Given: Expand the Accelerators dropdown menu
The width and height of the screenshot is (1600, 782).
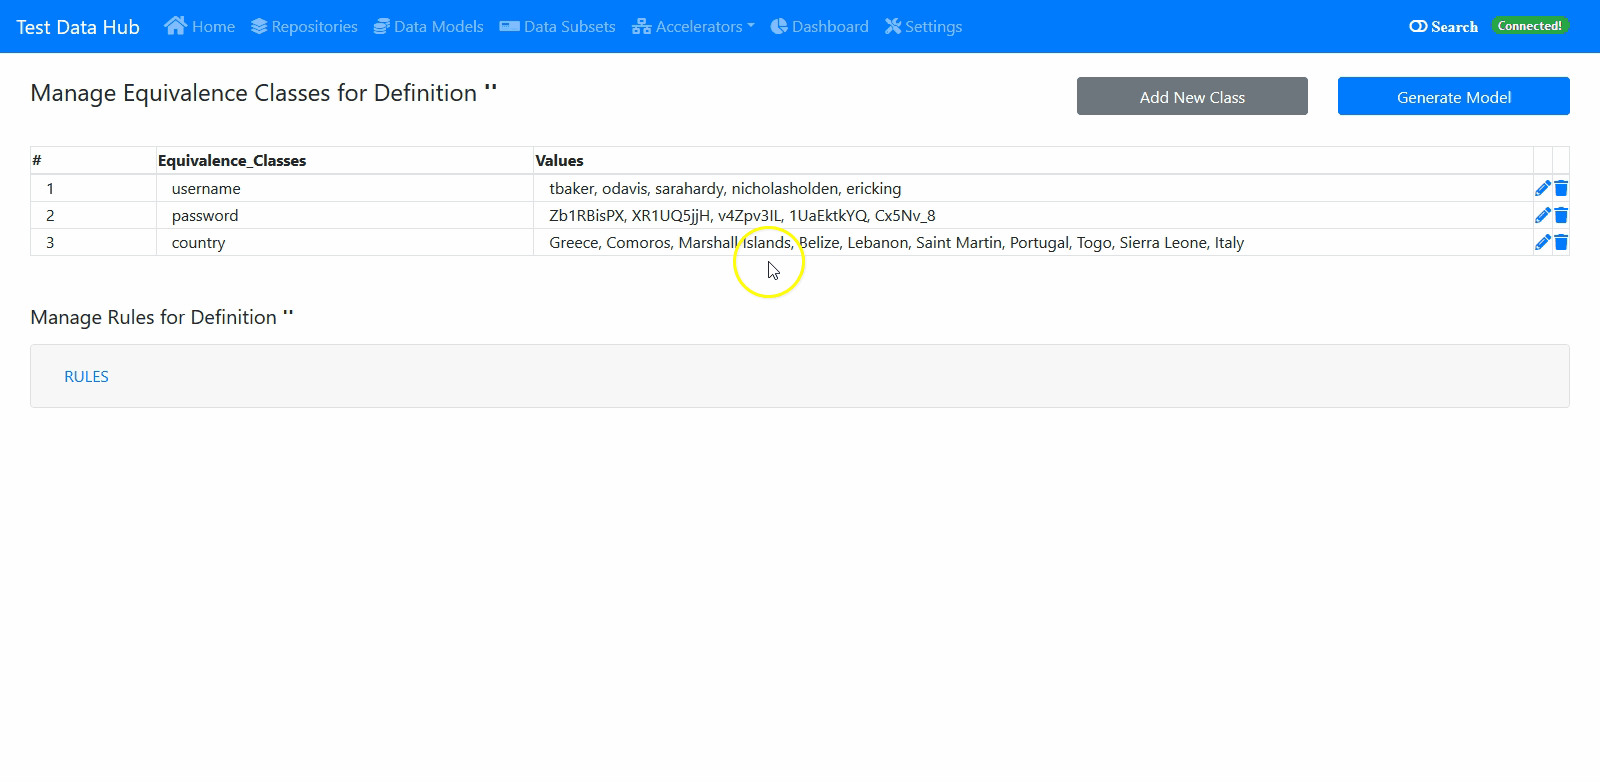Looking at the screenshot, I should [693, 27].
